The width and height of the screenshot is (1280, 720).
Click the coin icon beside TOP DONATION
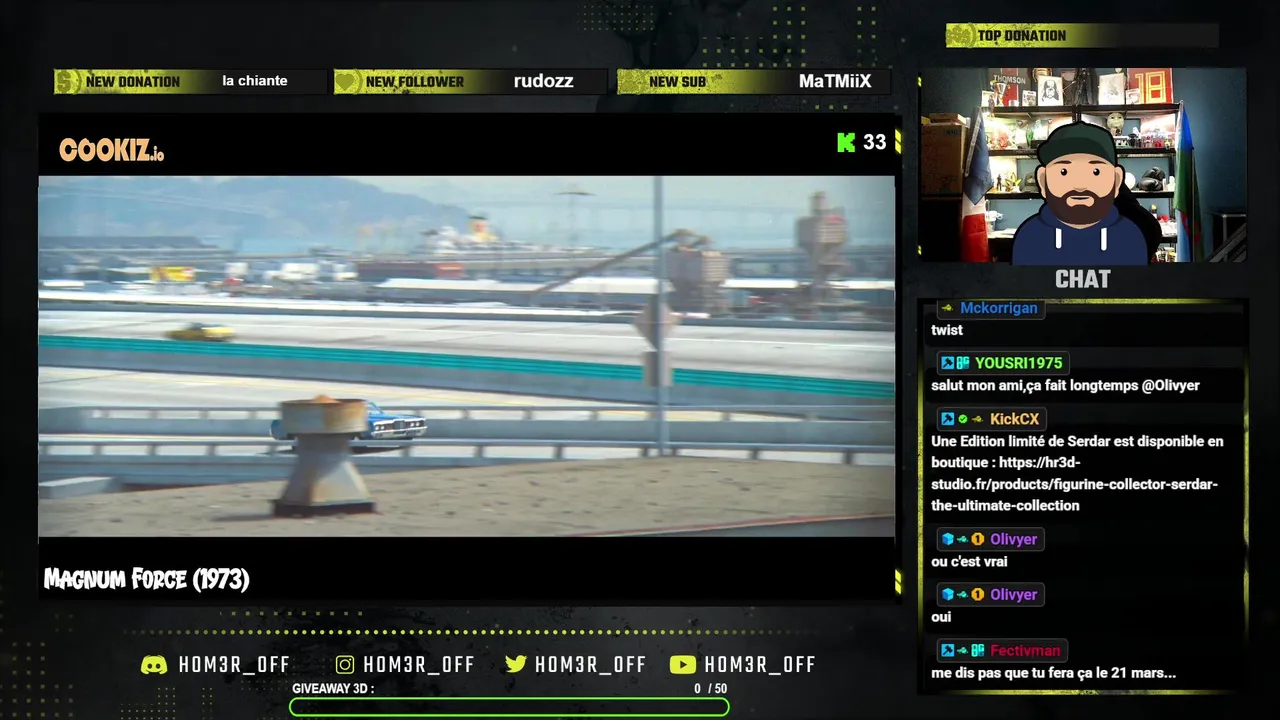pos(960,36)
